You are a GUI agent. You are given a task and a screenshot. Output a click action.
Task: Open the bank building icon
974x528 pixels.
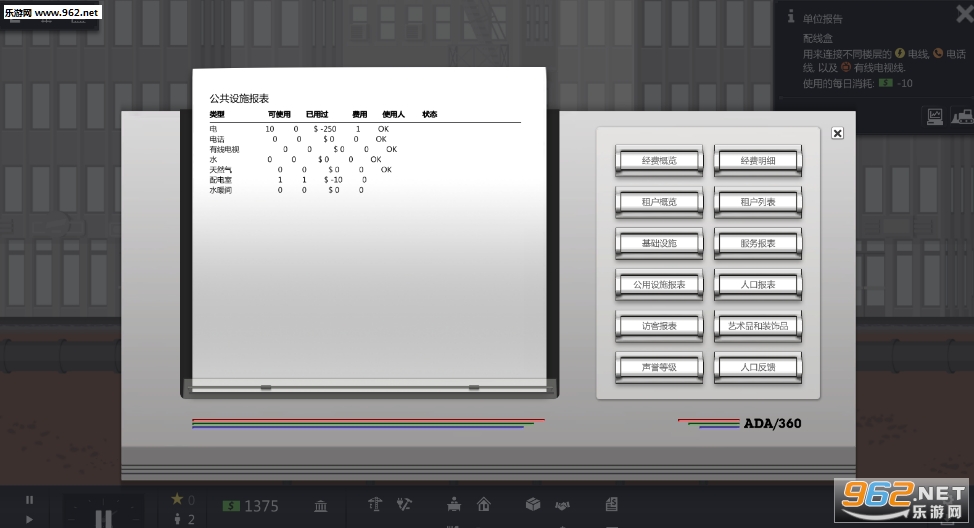pos(321,506)
